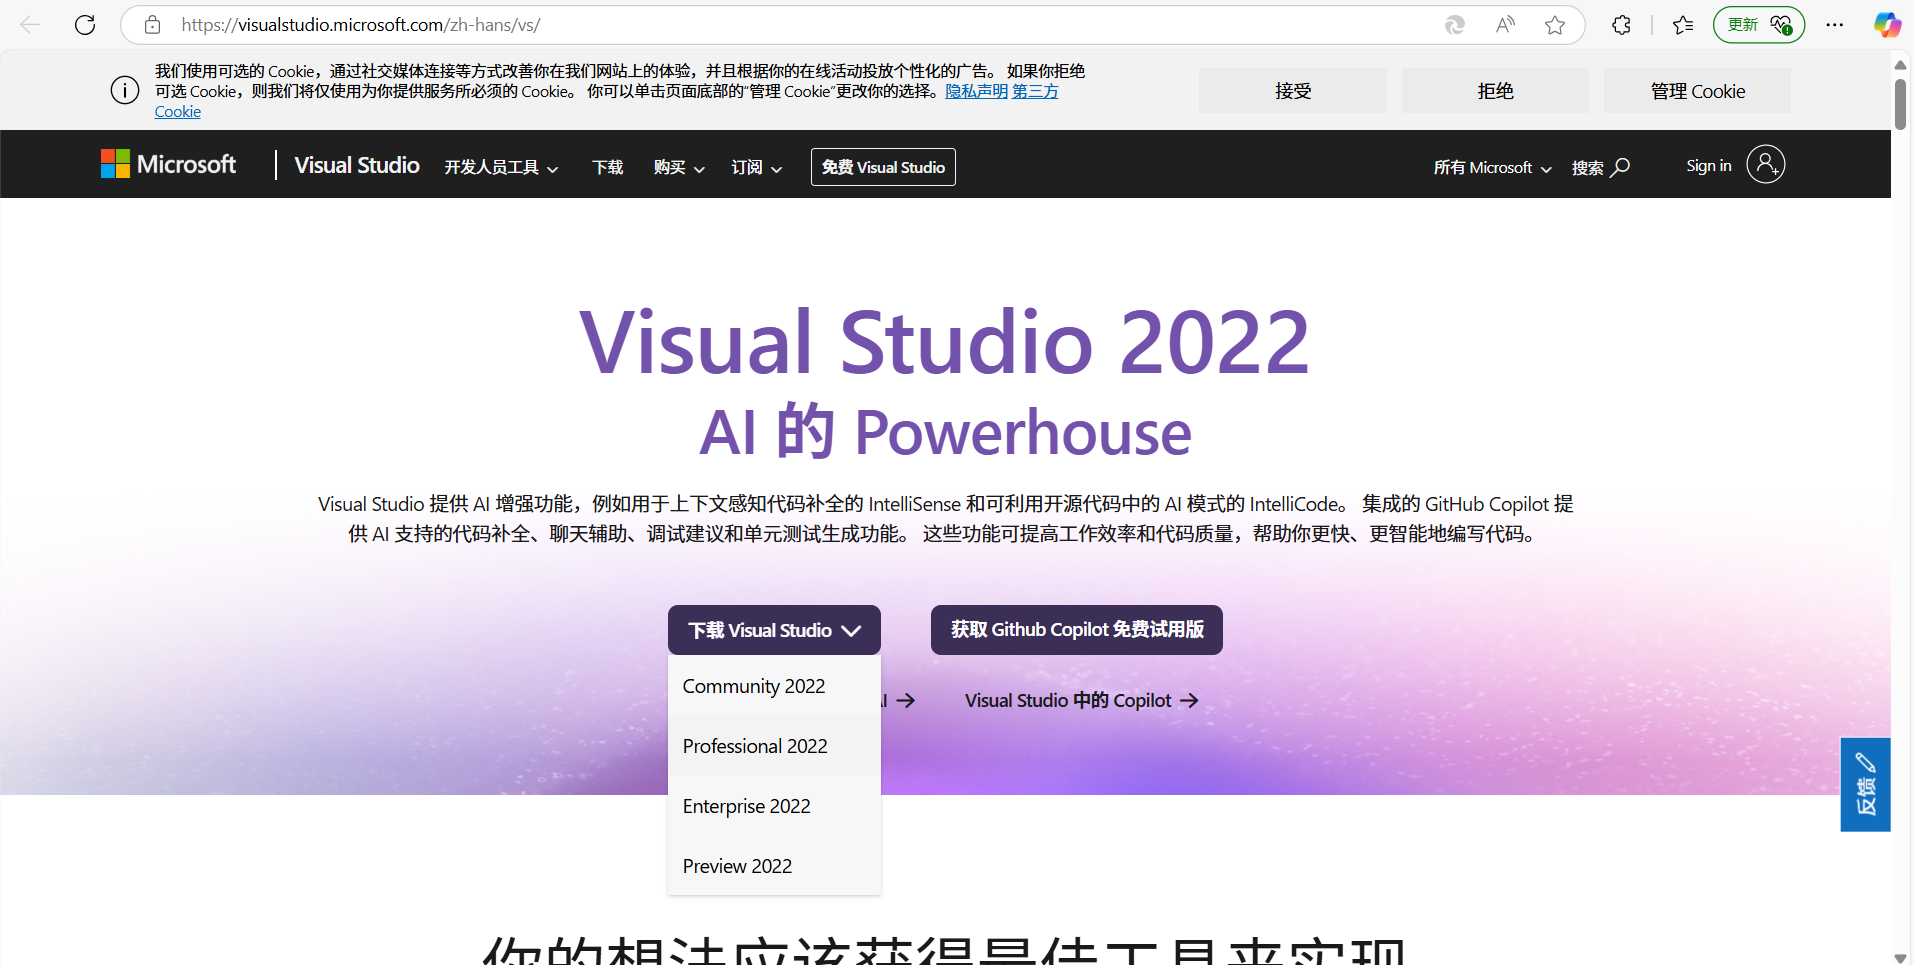Open Visual Studio 中的 Copilot link
Image resolution: width=1914 pixels, height=965 pixels.
pos(1081,700)
